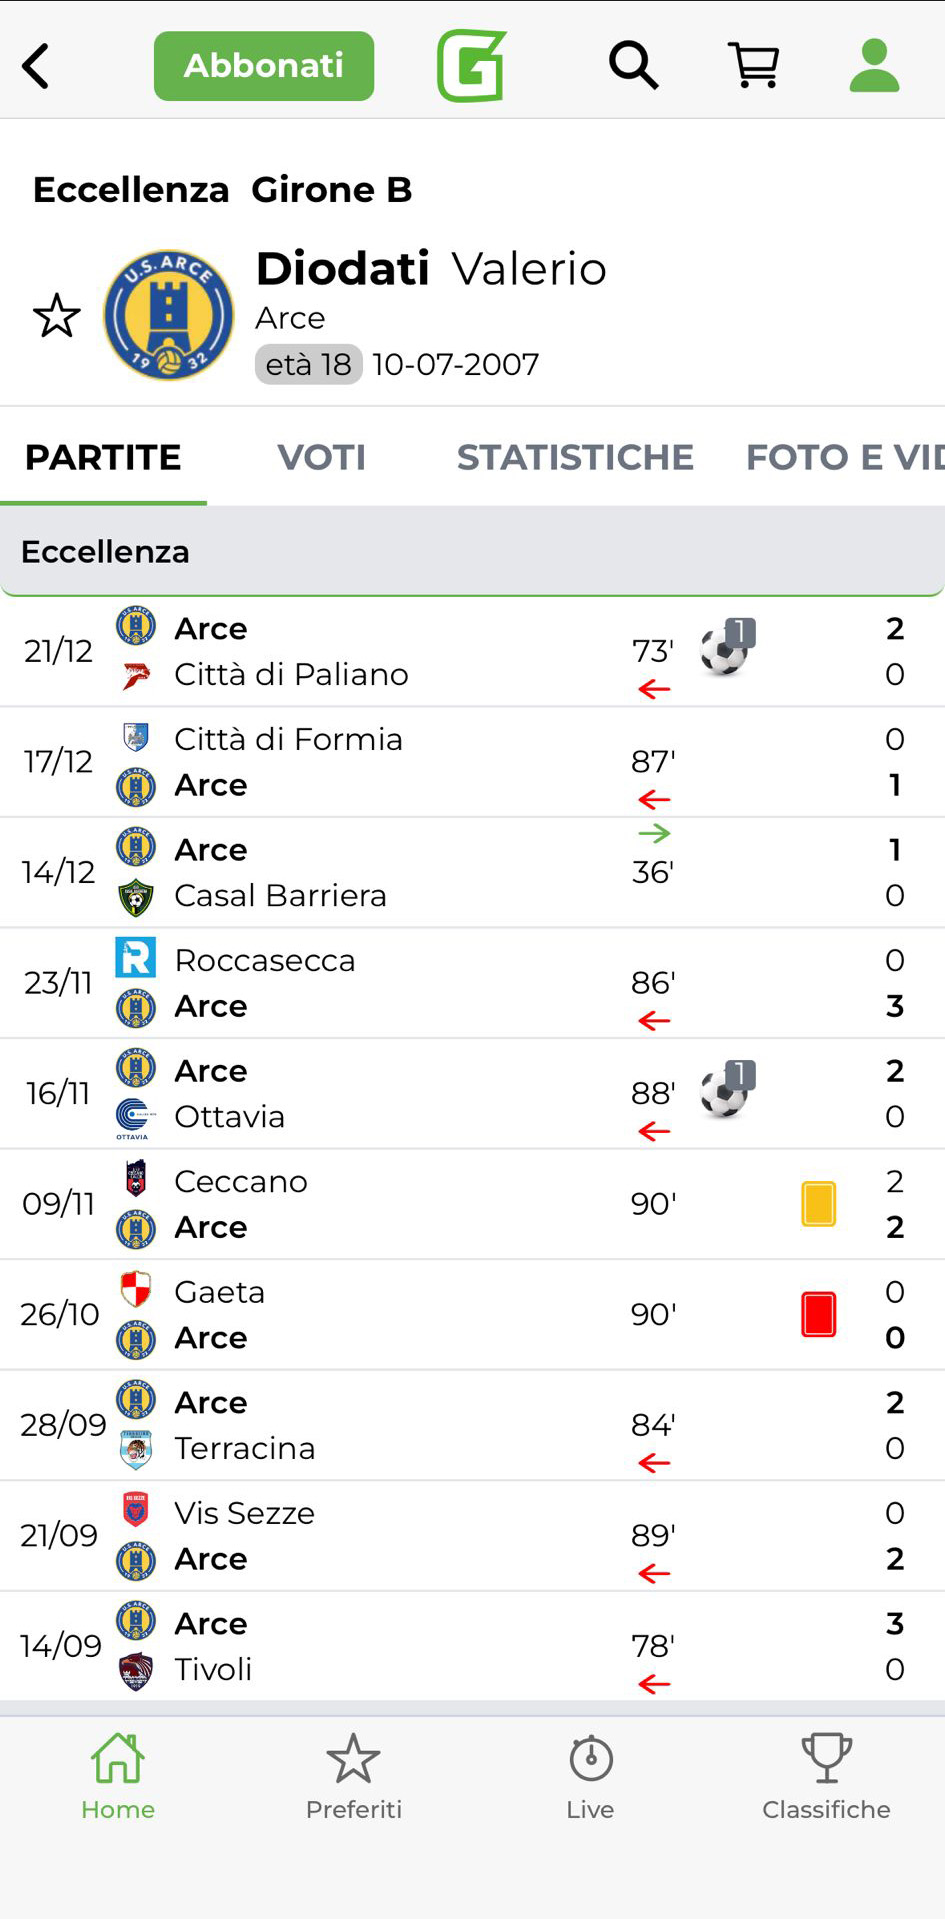Screen dimensions: 945x1919
Task: Open the user profile icon
Action: [874, 66]
